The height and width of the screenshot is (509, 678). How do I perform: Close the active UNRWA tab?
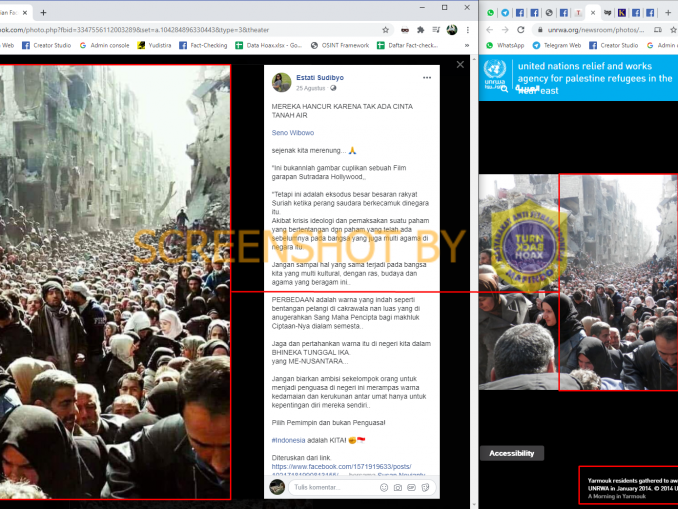click(x=593, y=13)
